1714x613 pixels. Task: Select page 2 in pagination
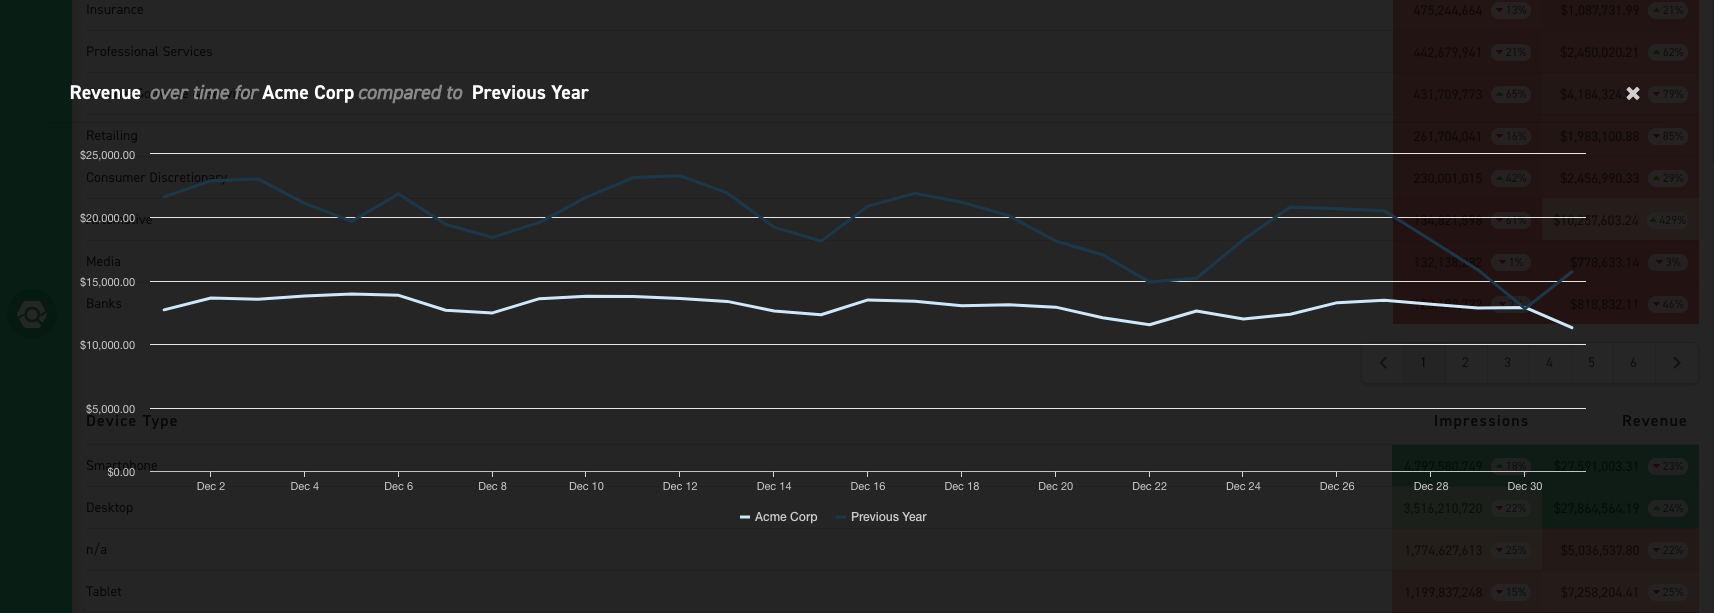pos(1465,363)
